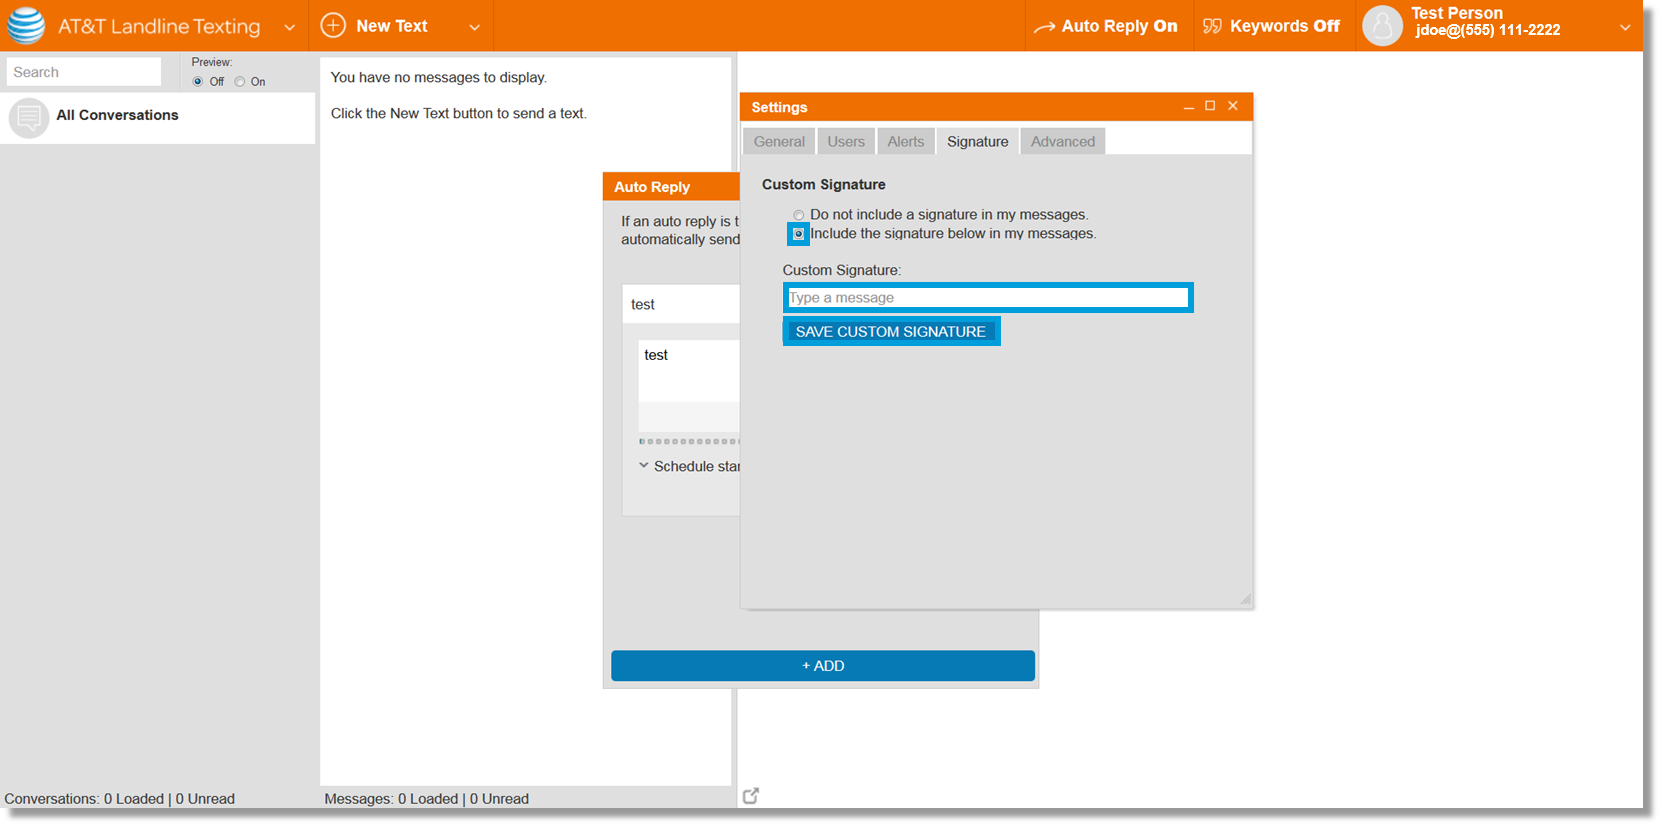Select 'Do not include a signature' radio
Image resolution: width=1661 pixels, height=826 pixels.
click(x=799, y=215)
